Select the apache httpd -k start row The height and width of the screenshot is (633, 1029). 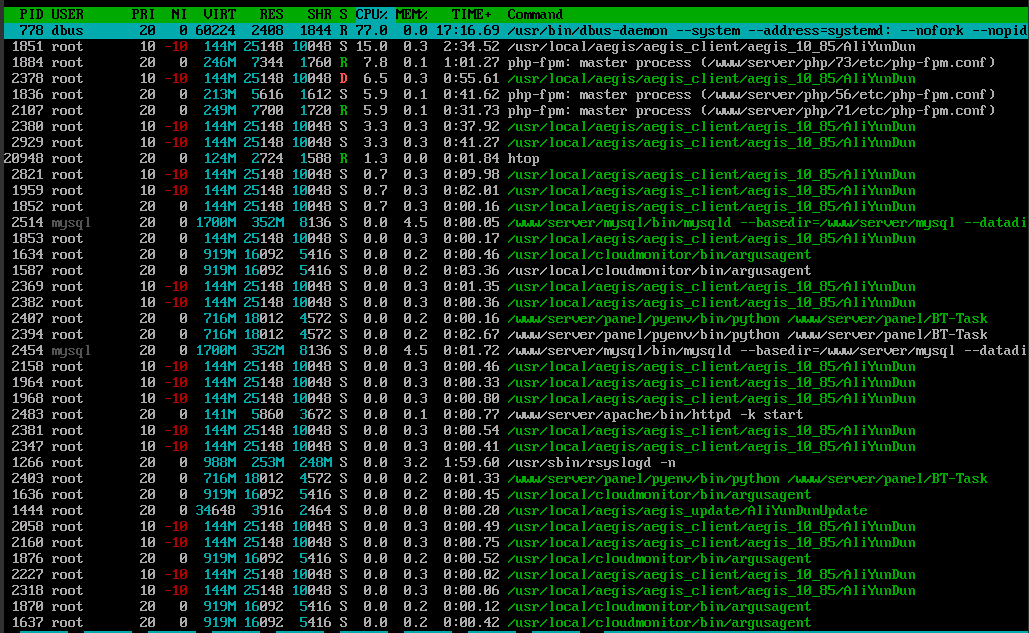(x=514, y=415)
